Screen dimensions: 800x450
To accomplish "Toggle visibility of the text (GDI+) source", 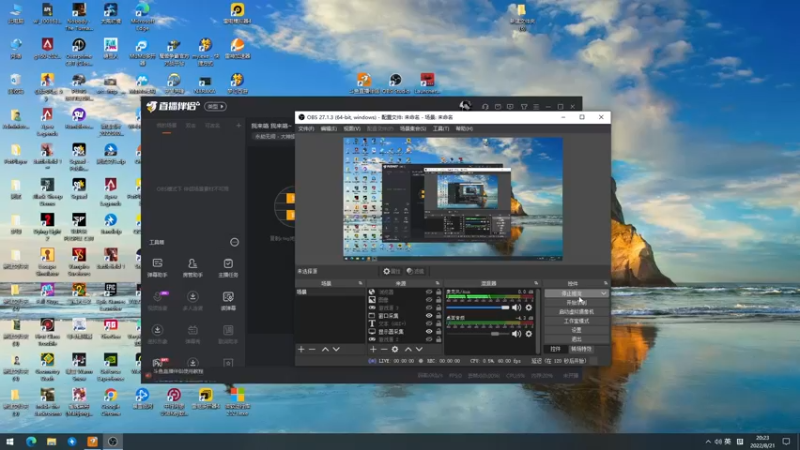I will coord(429,323).
